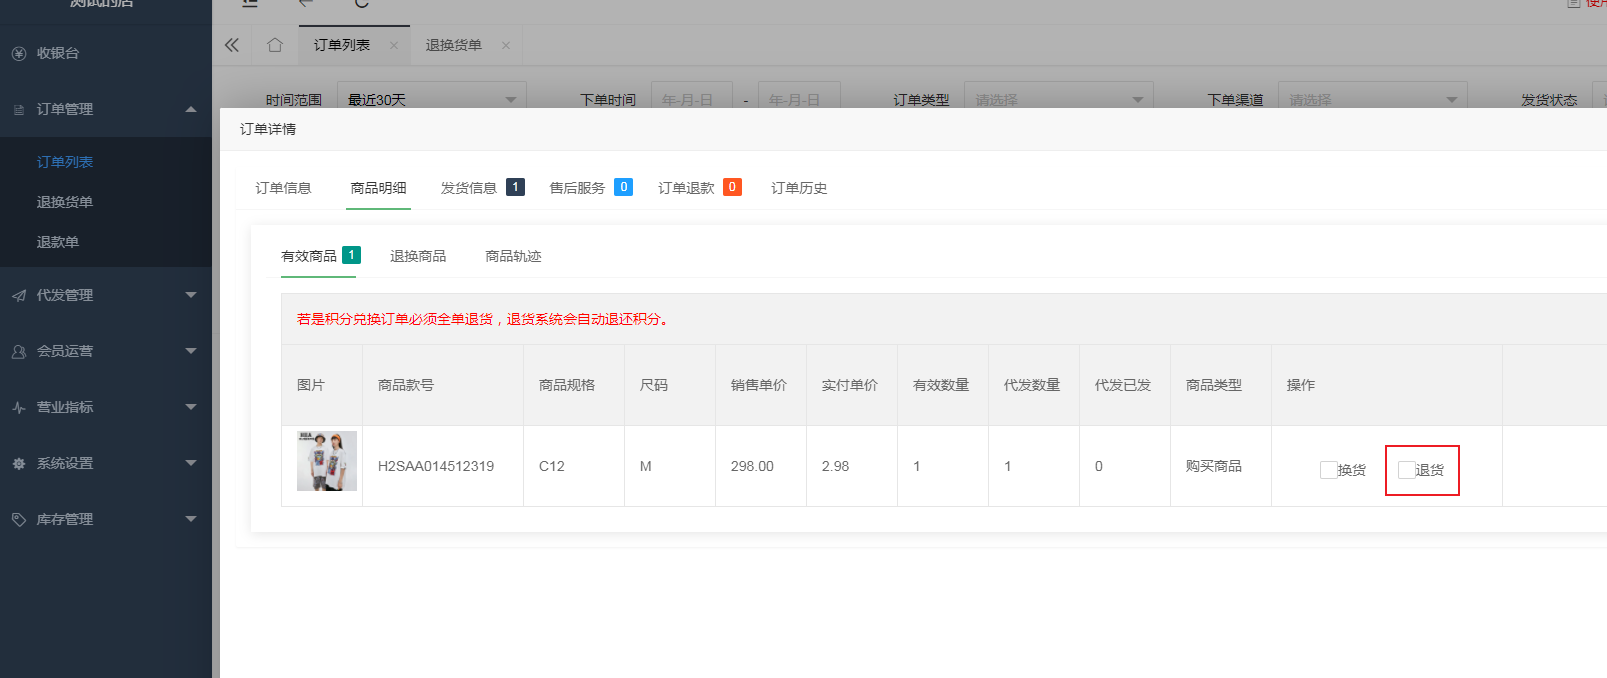Click the double-left collapse tabs icon
1607x678 pixels.
[232, 45]
